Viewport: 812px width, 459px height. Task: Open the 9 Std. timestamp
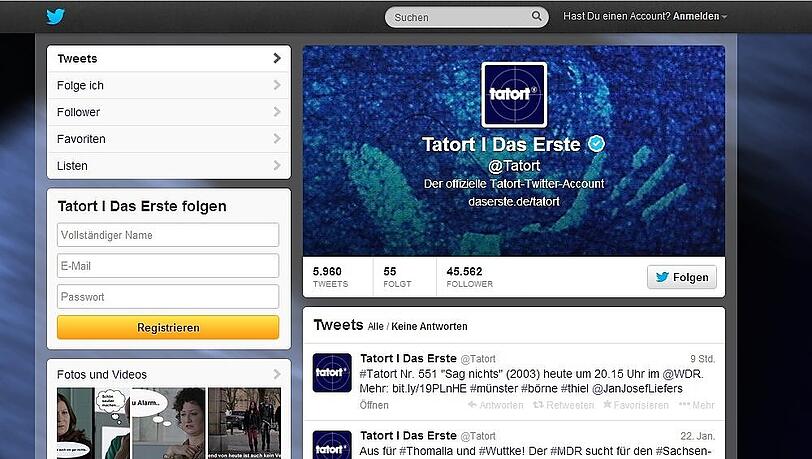(702, 359)
